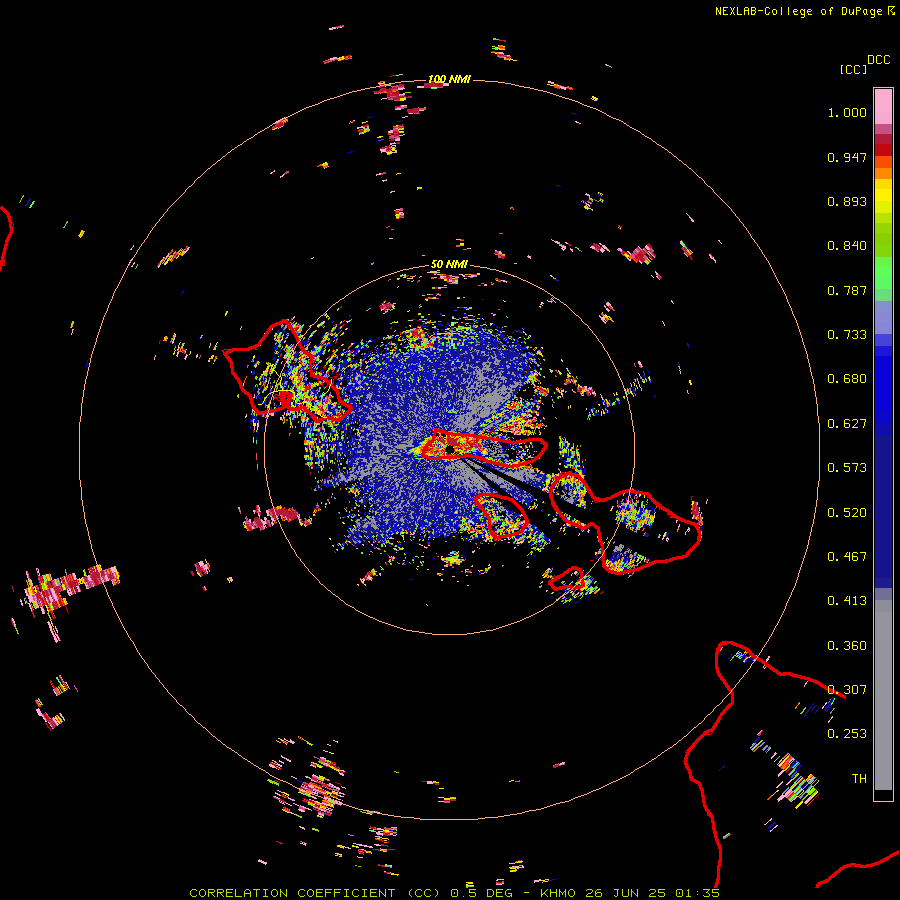900x900 pixels.
Task: Click the TH label on the color scale
Action: (859, 779)
